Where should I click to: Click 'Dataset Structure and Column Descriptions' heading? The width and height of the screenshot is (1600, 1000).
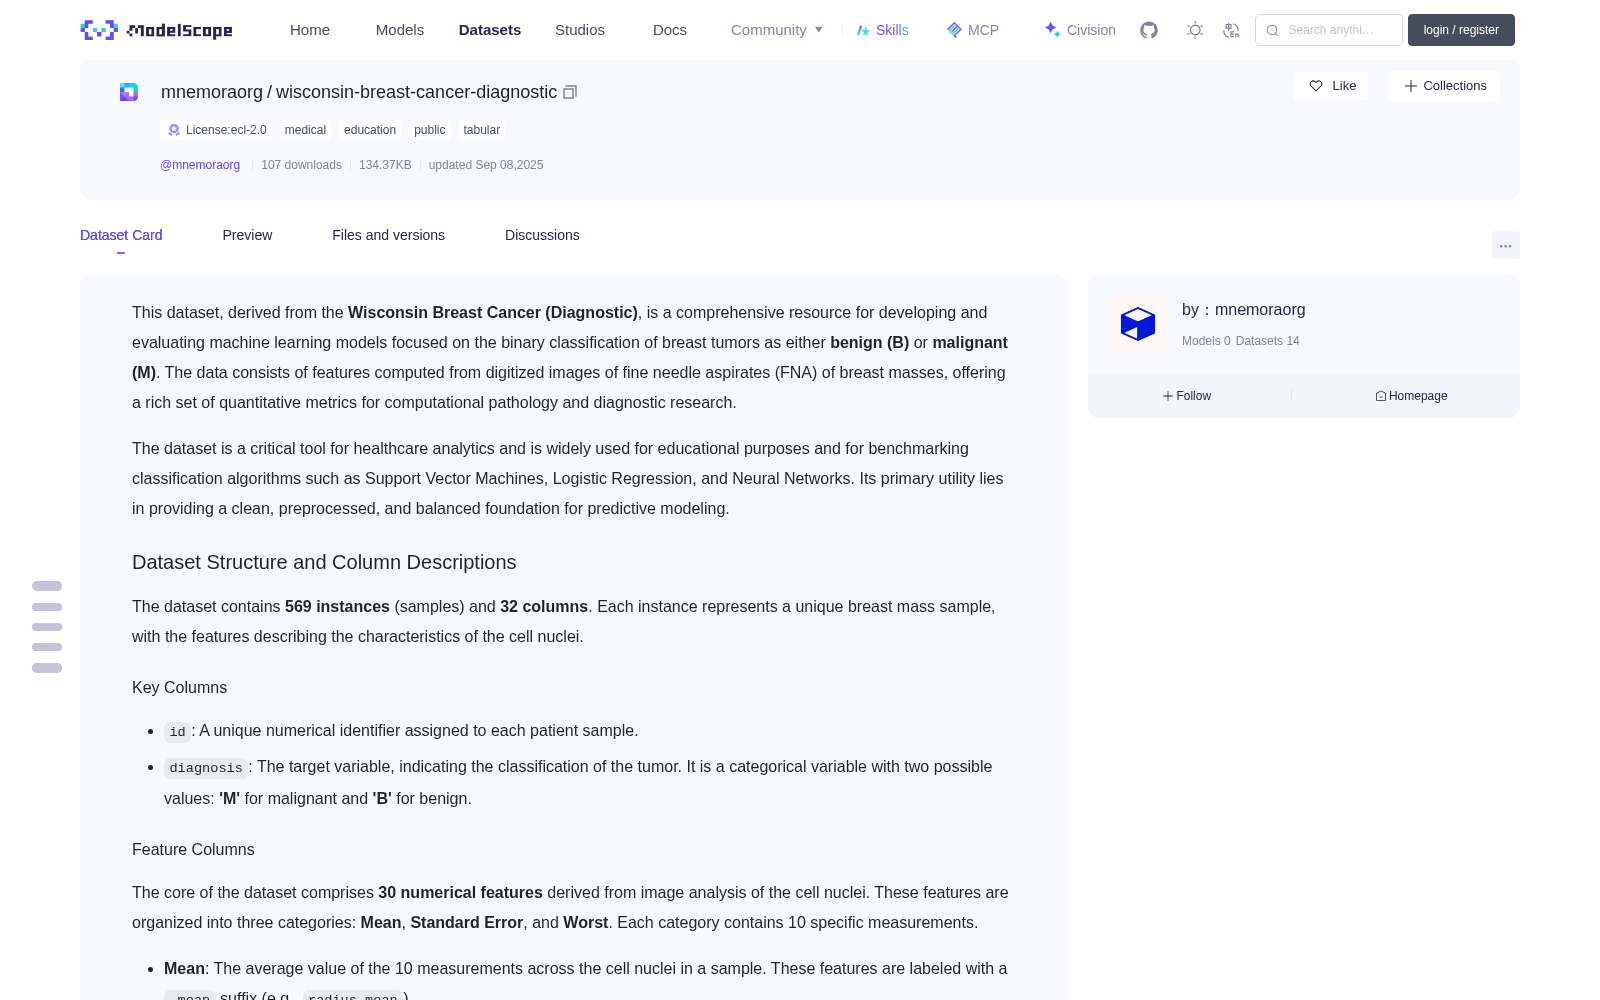click(324, 562)
